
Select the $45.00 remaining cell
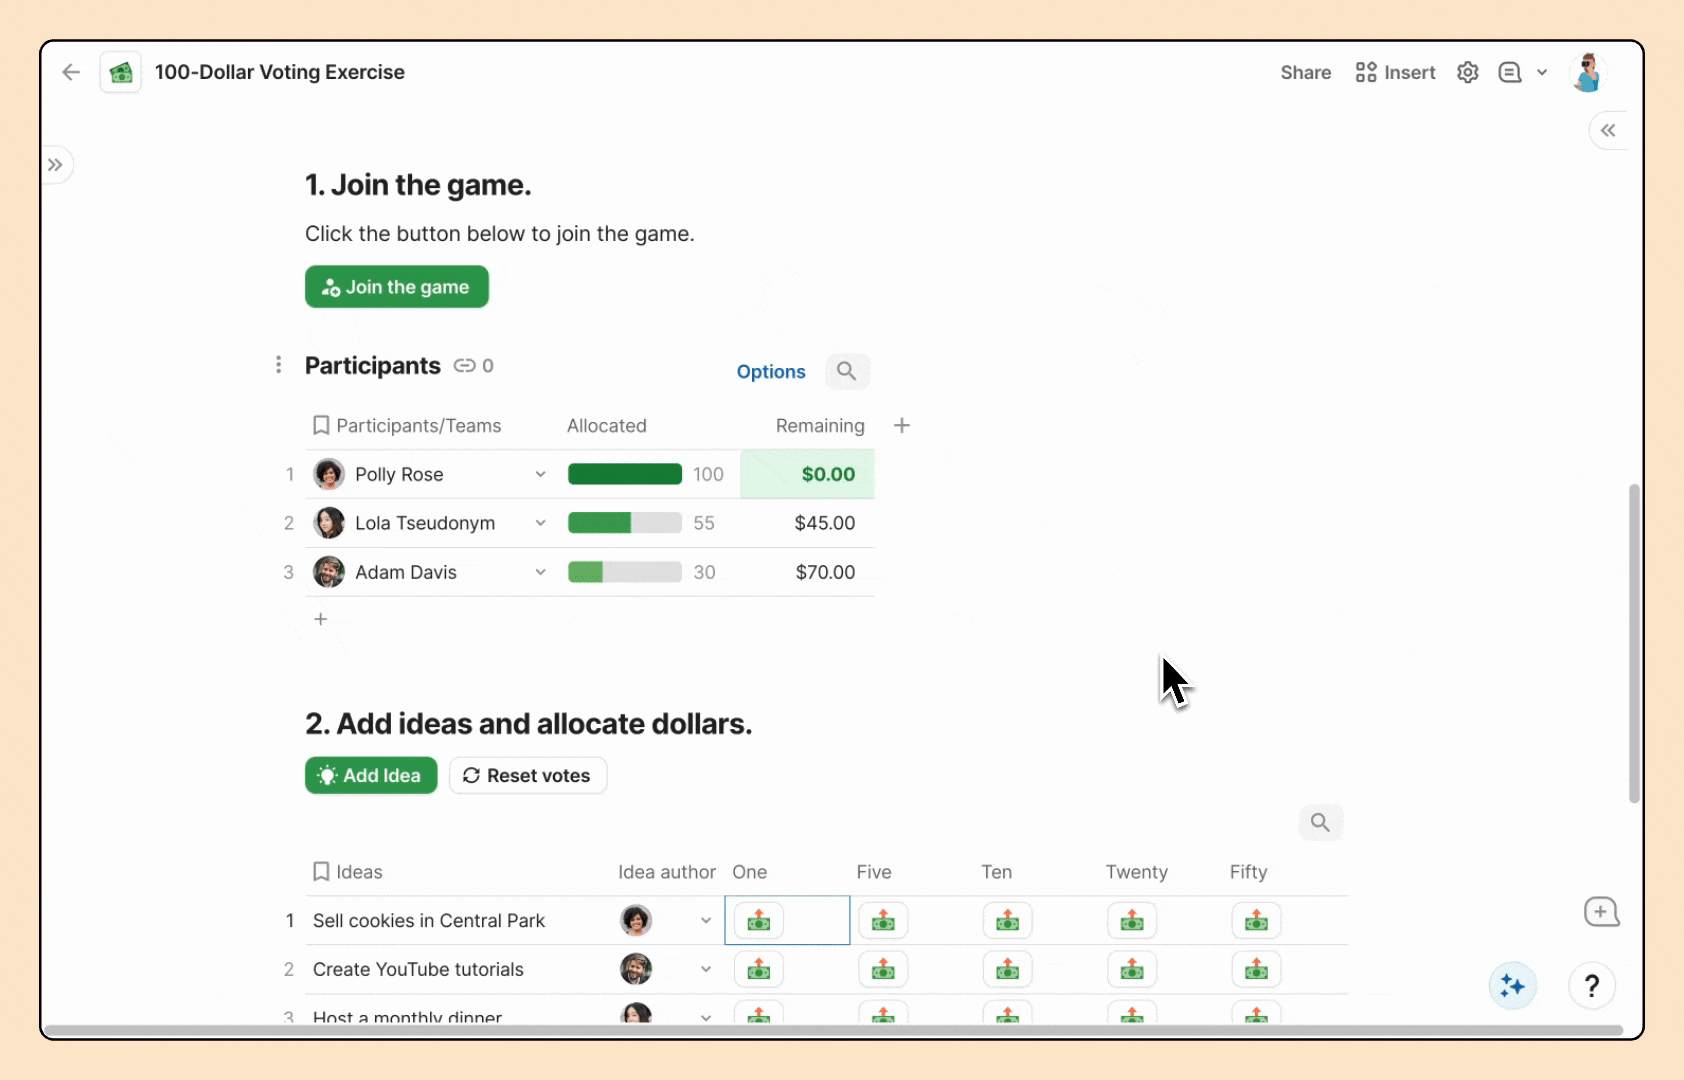[x=807, y=523]
